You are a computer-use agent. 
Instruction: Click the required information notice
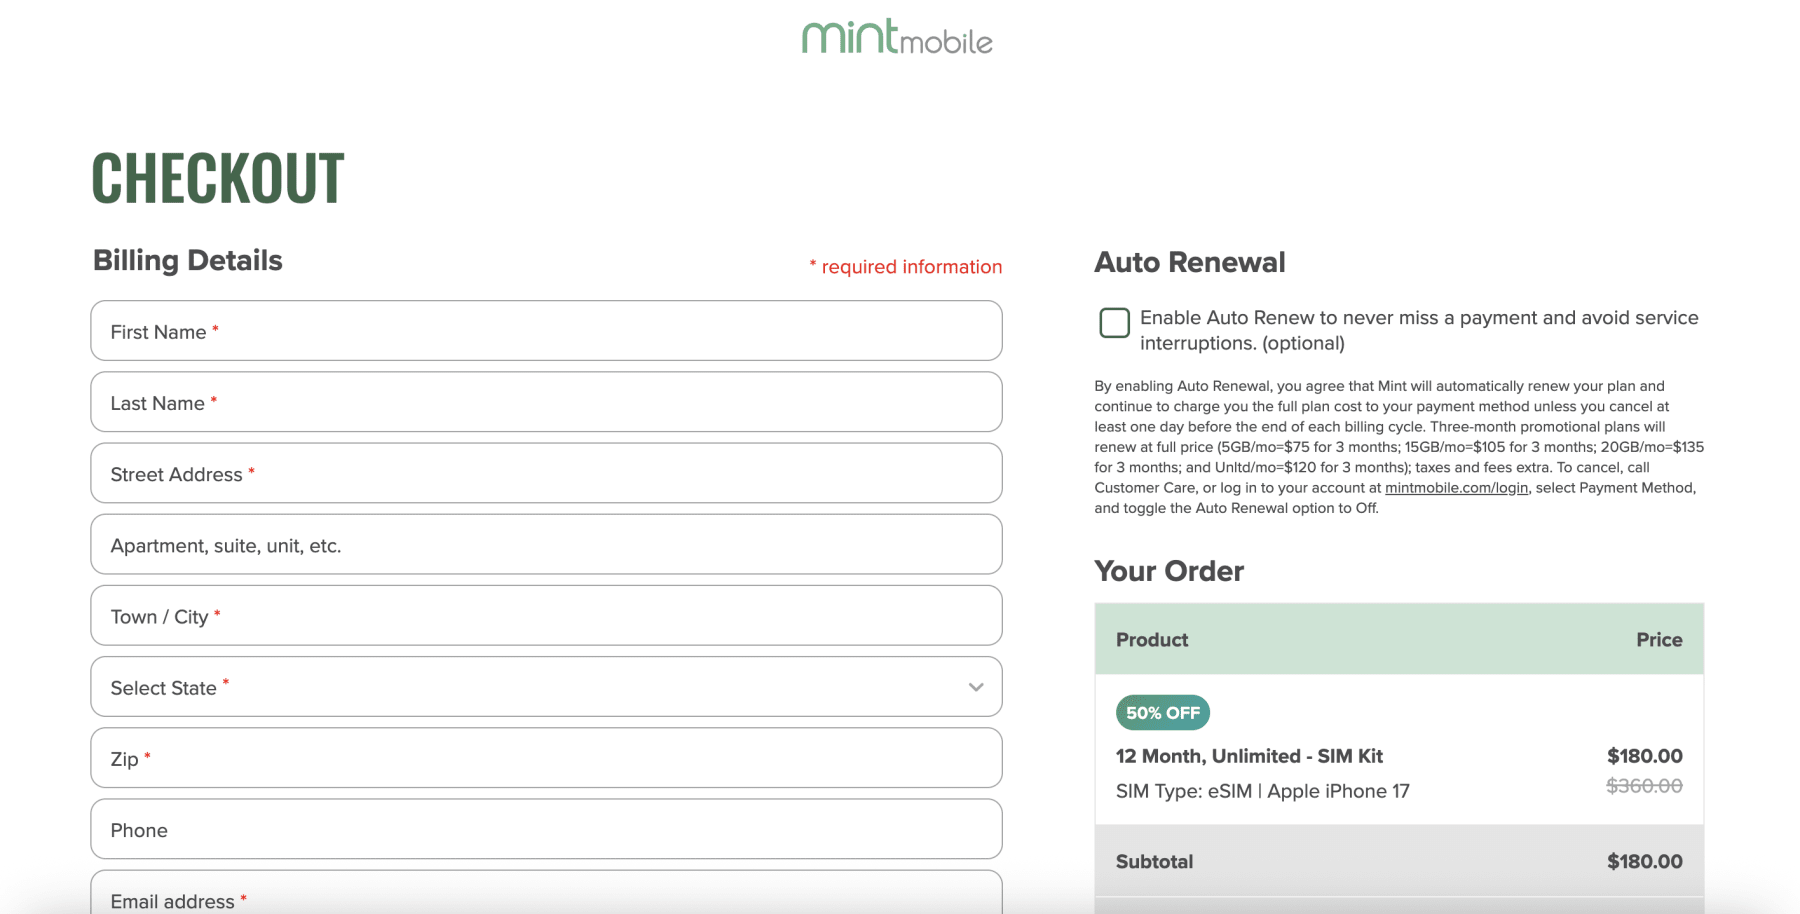pos(905,266)
